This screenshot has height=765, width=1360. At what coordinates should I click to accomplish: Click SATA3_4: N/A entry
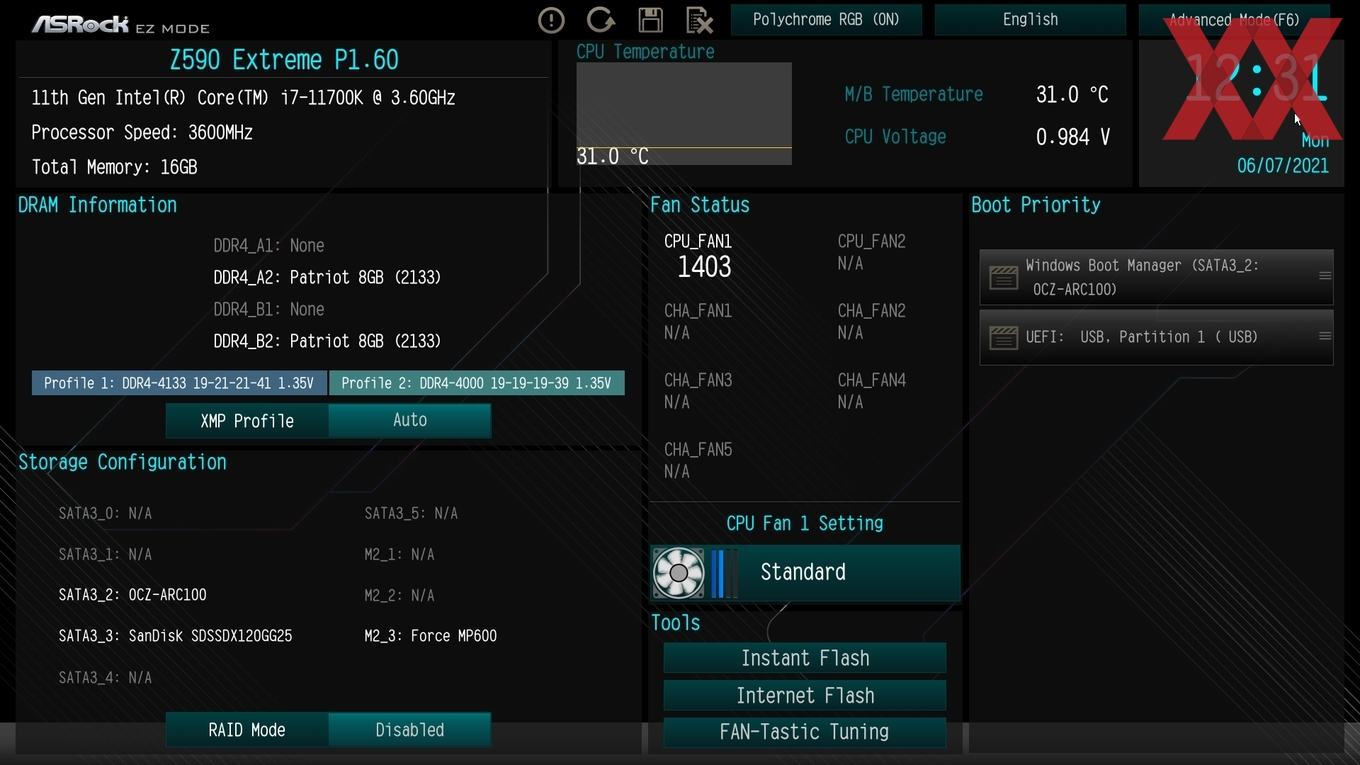coord(105,678)
